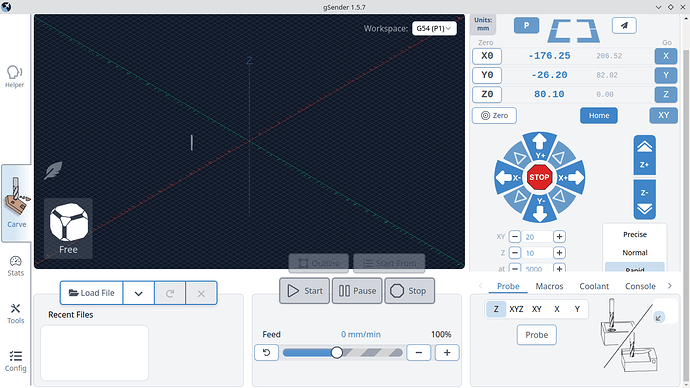Click the Probe button
690x388 pixels.
point(536,335)
